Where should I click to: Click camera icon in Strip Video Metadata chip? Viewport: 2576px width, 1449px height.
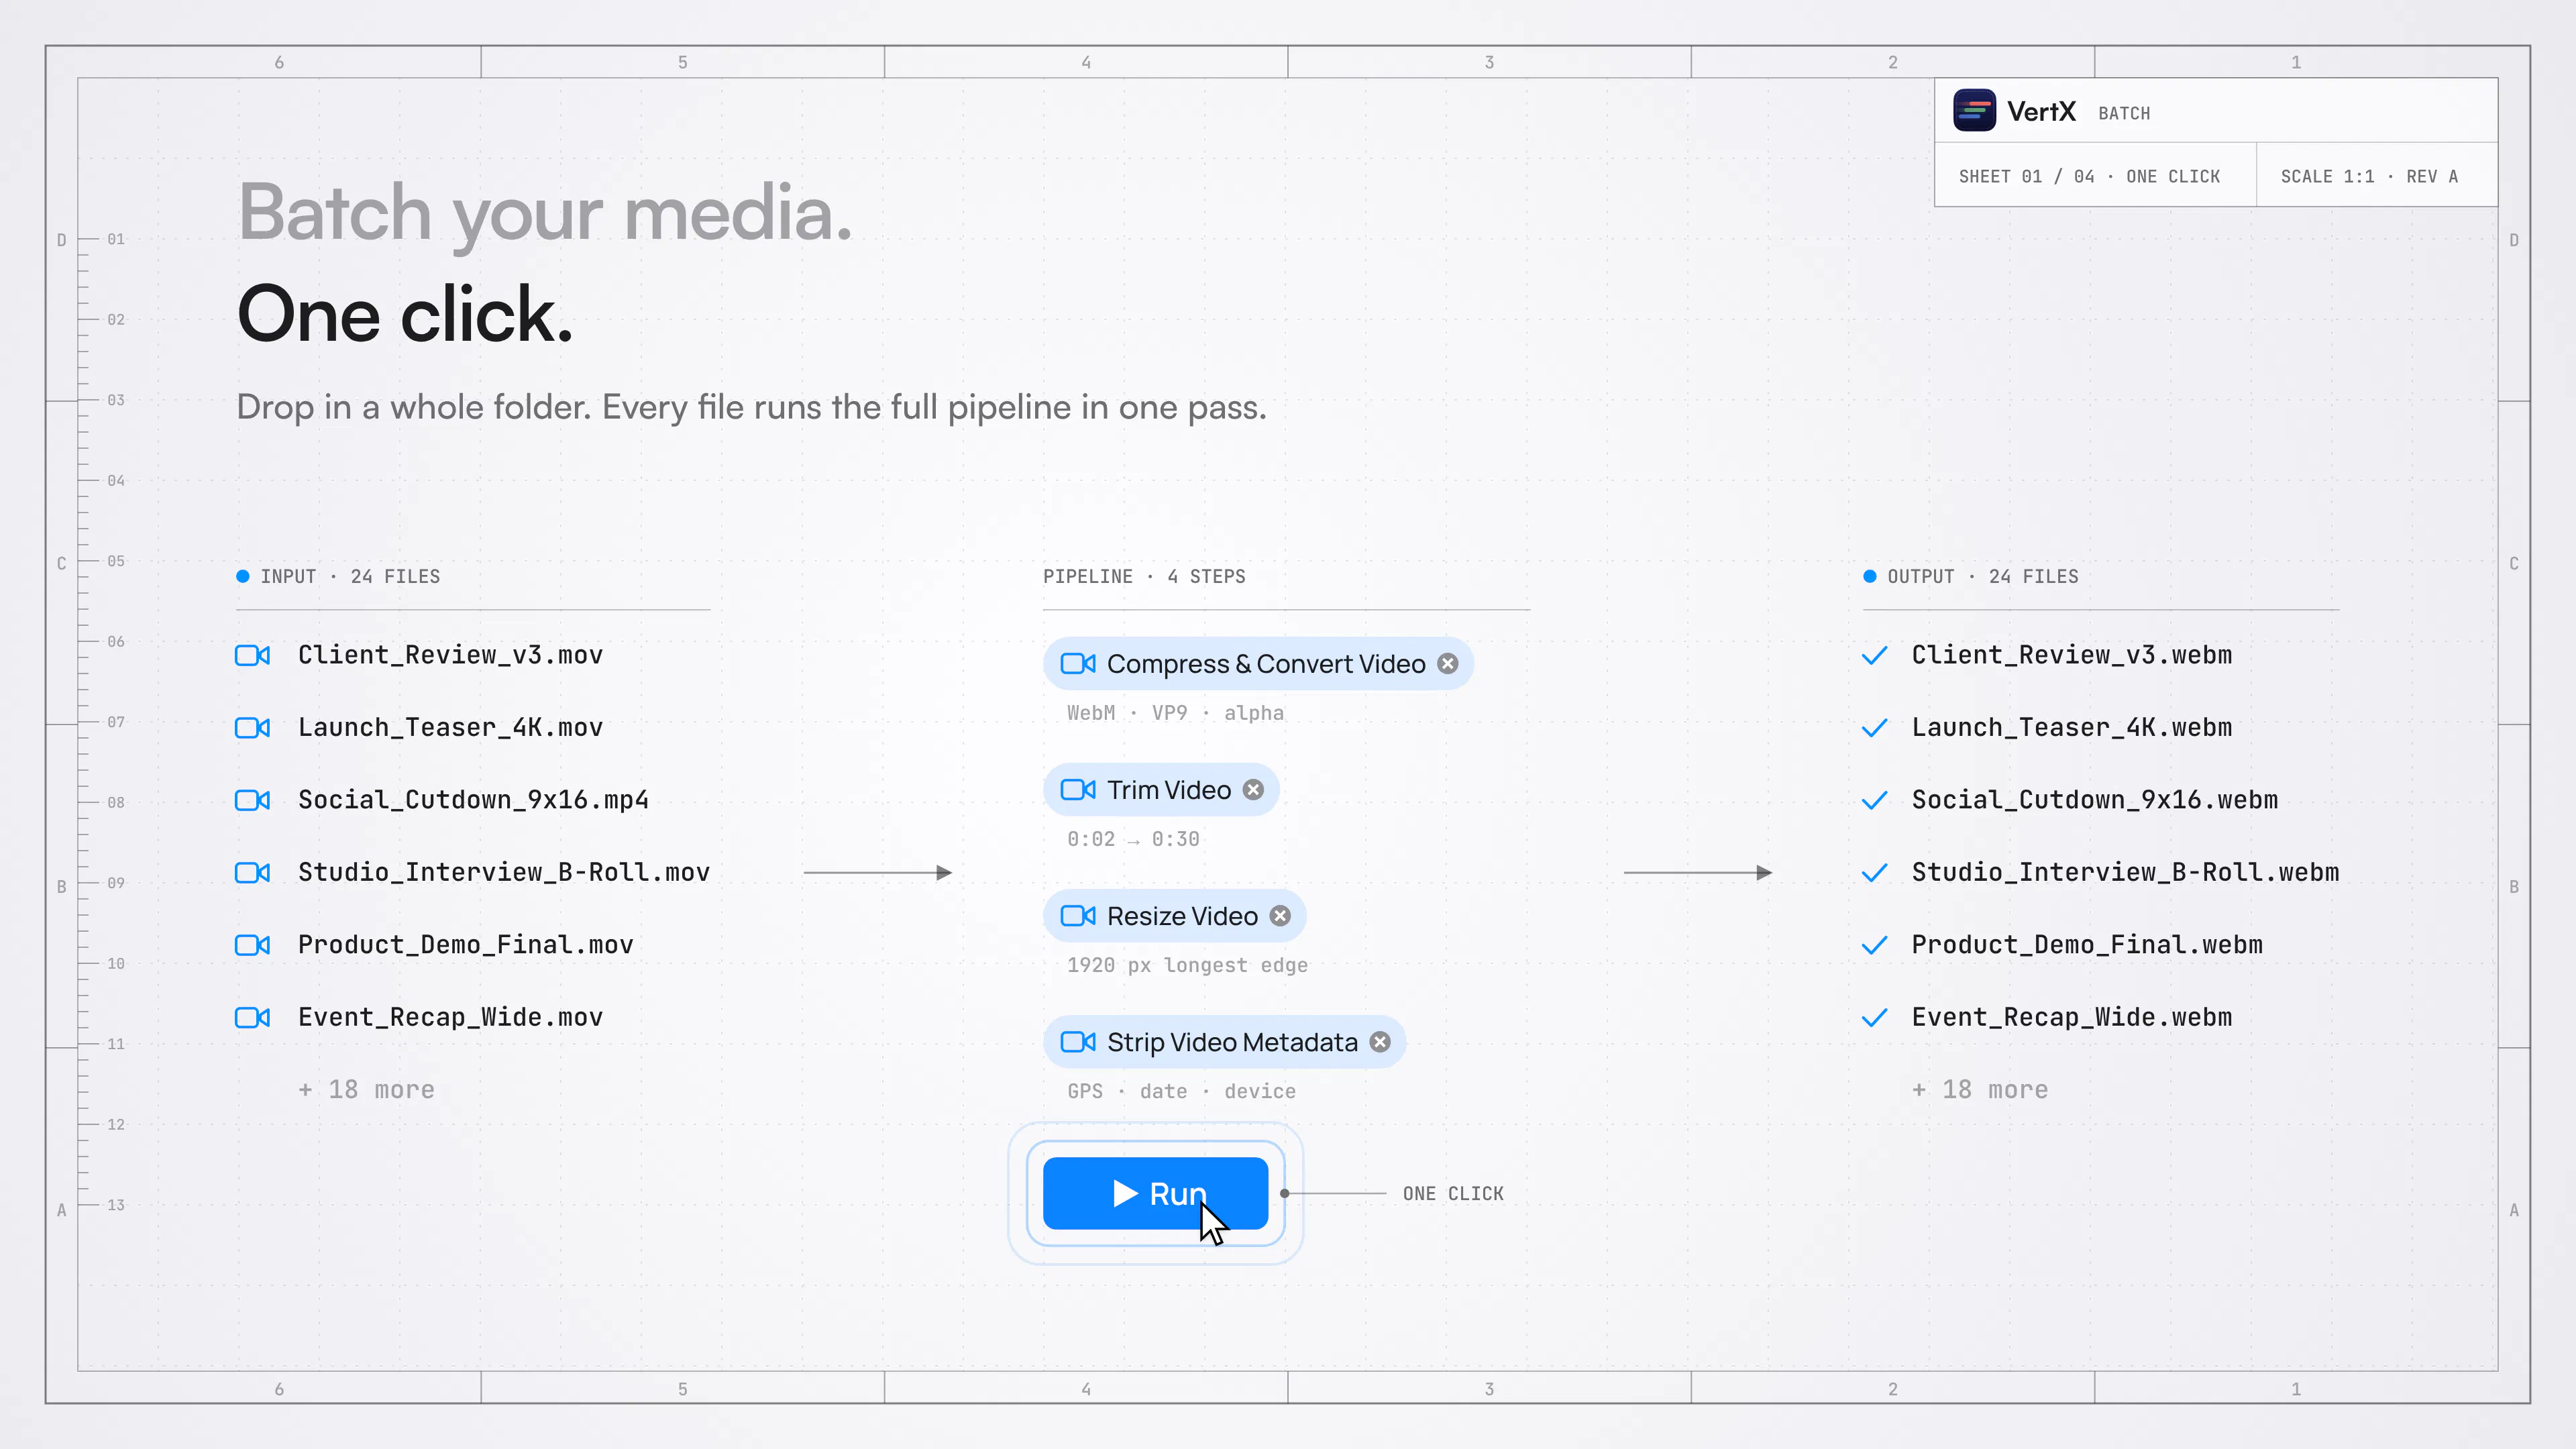1078,1042
